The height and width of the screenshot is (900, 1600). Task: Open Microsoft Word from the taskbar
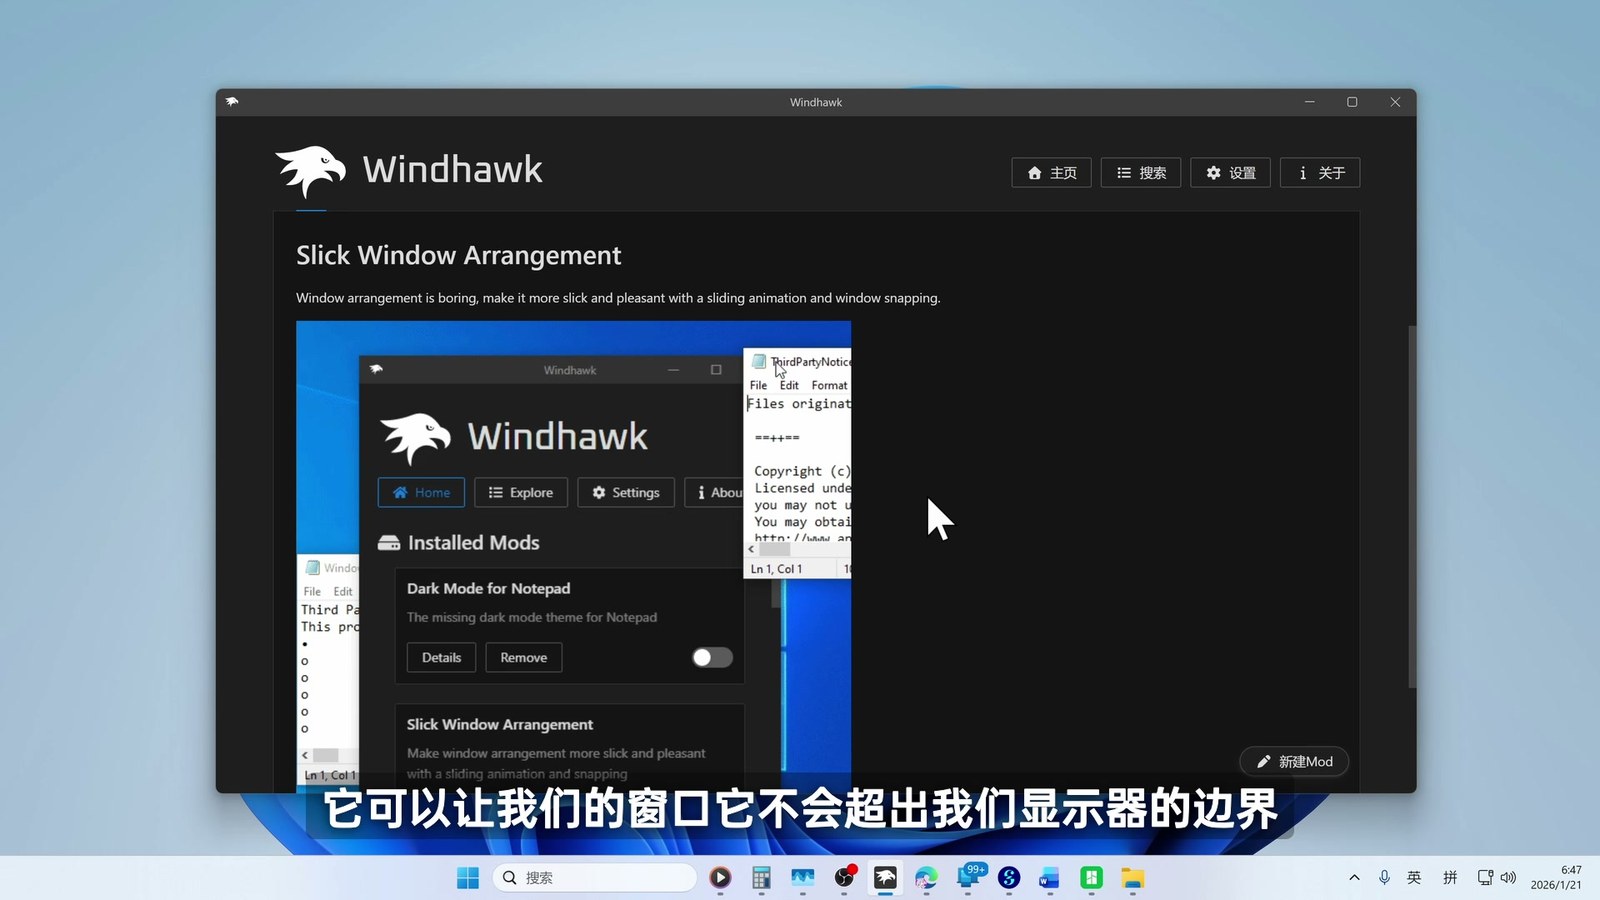coord(1049,878)
